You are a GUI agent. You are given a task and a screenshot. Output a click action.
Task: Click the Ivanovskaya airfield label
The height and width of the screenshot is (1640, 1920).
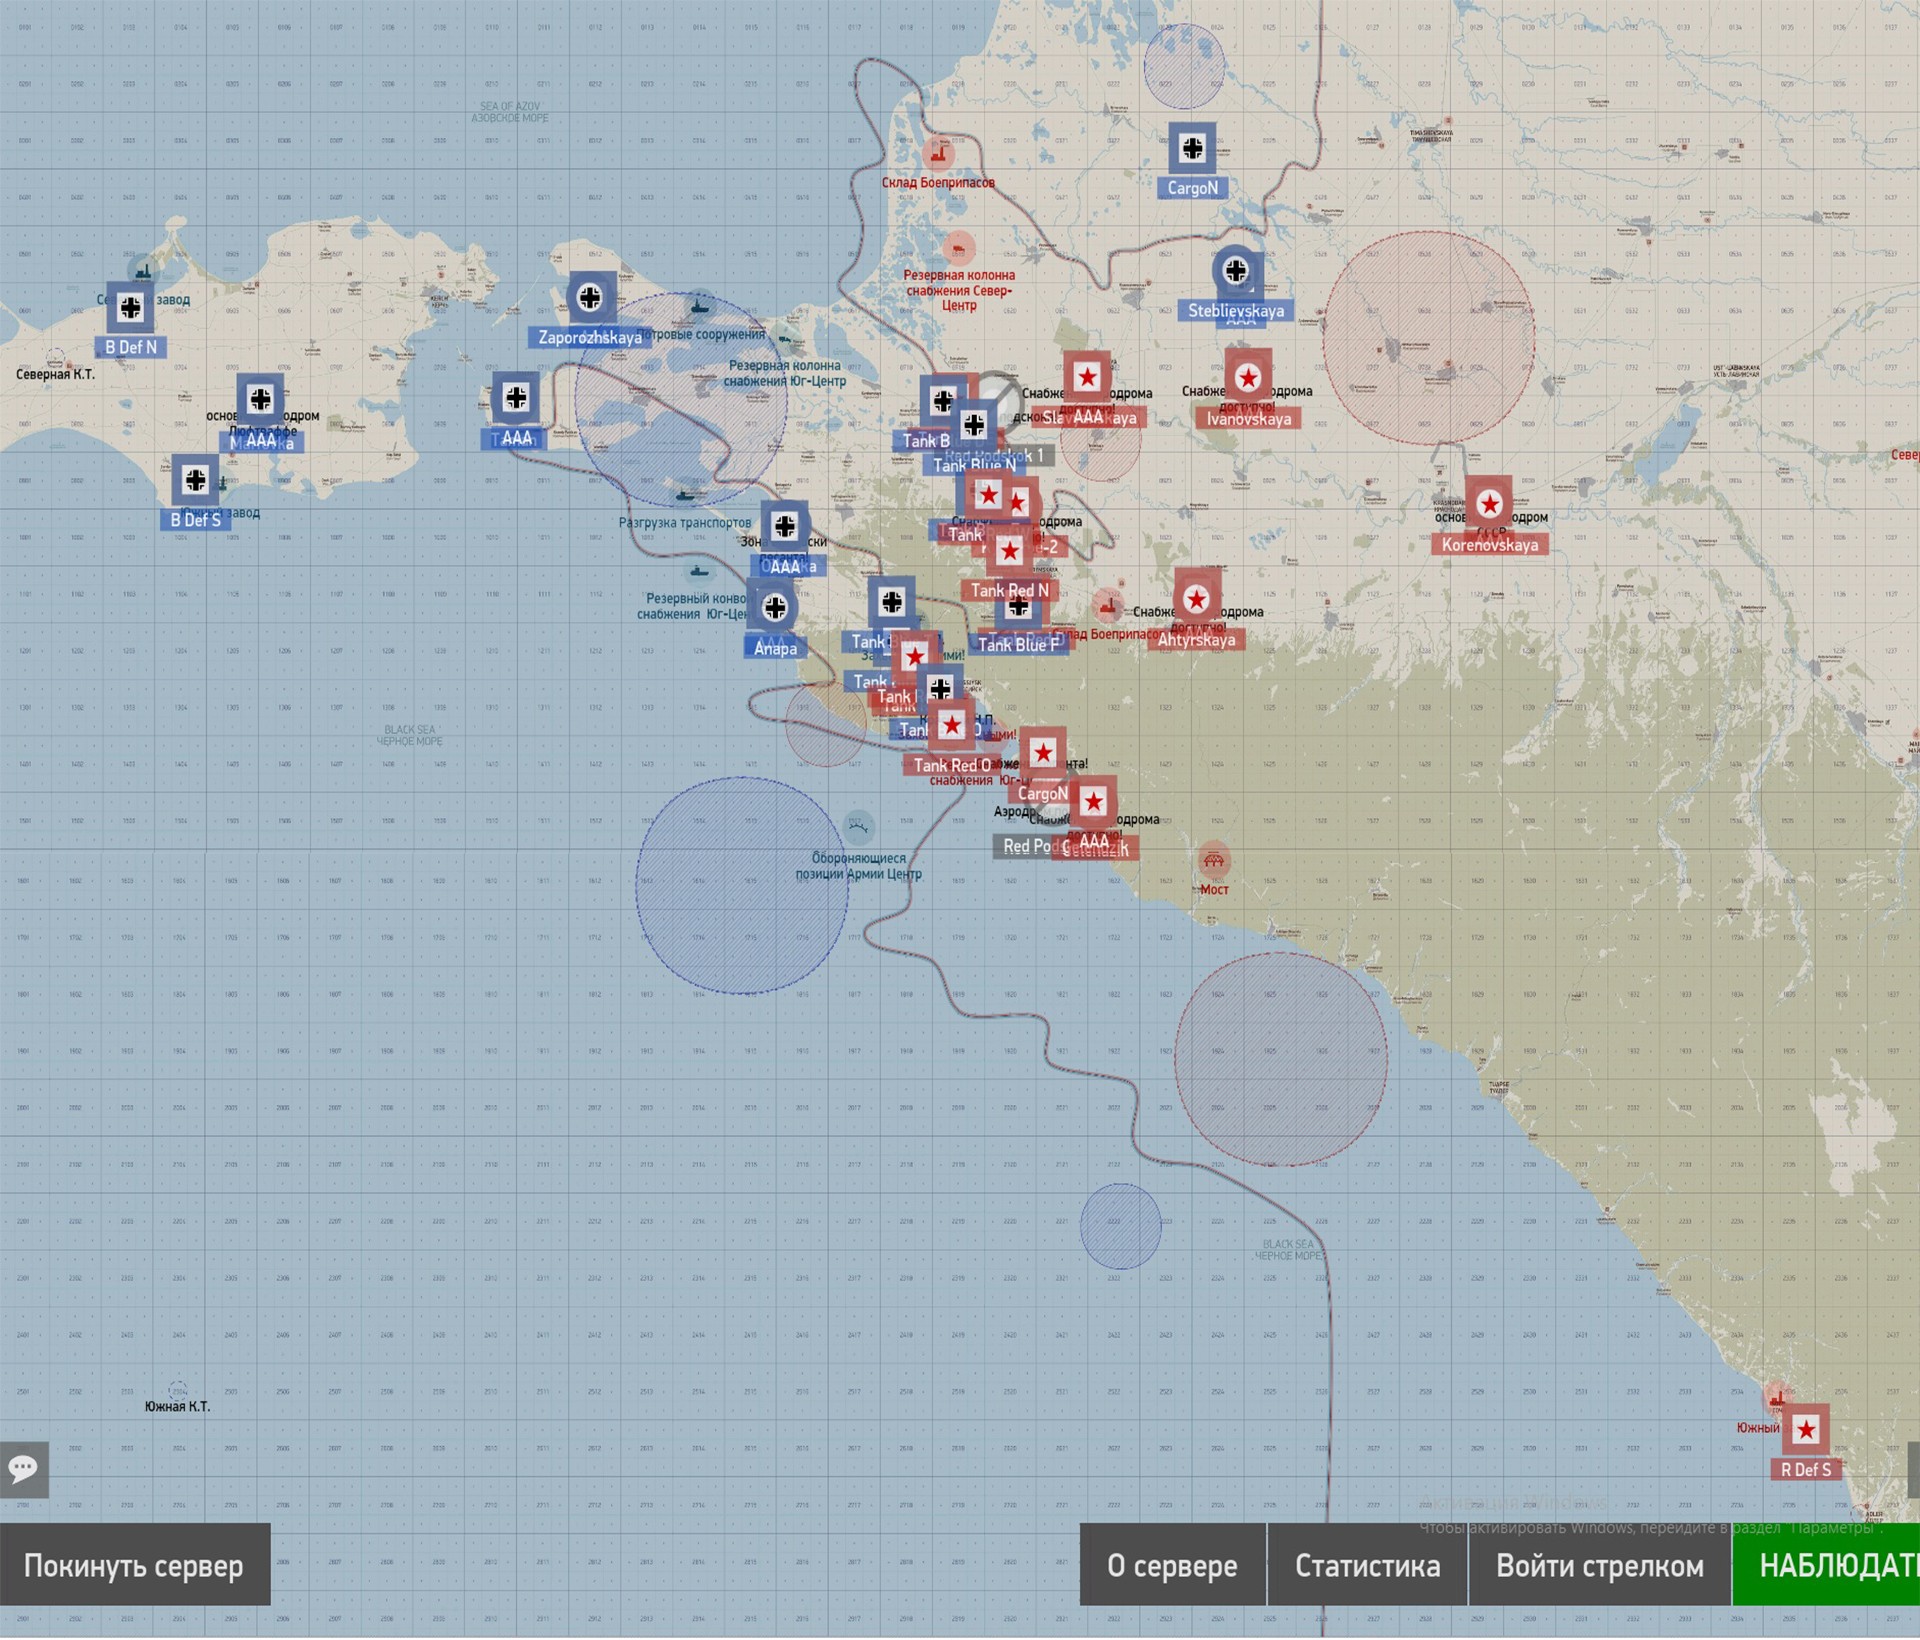point(1248,419)
